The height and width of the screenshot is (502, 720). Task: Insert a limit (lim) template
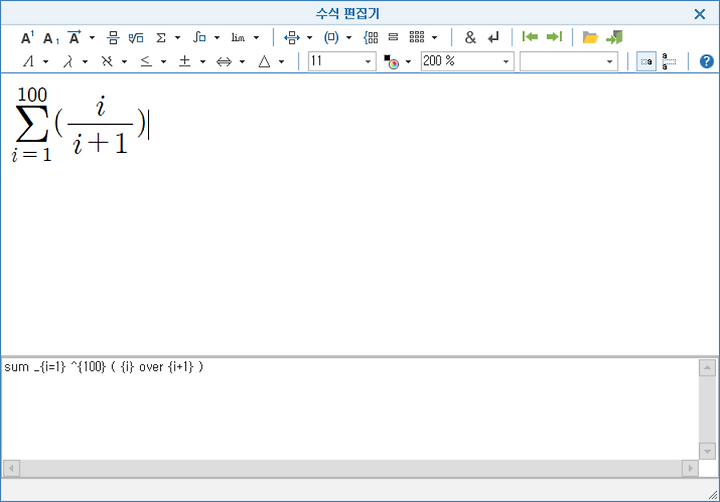tap(238, 38)
